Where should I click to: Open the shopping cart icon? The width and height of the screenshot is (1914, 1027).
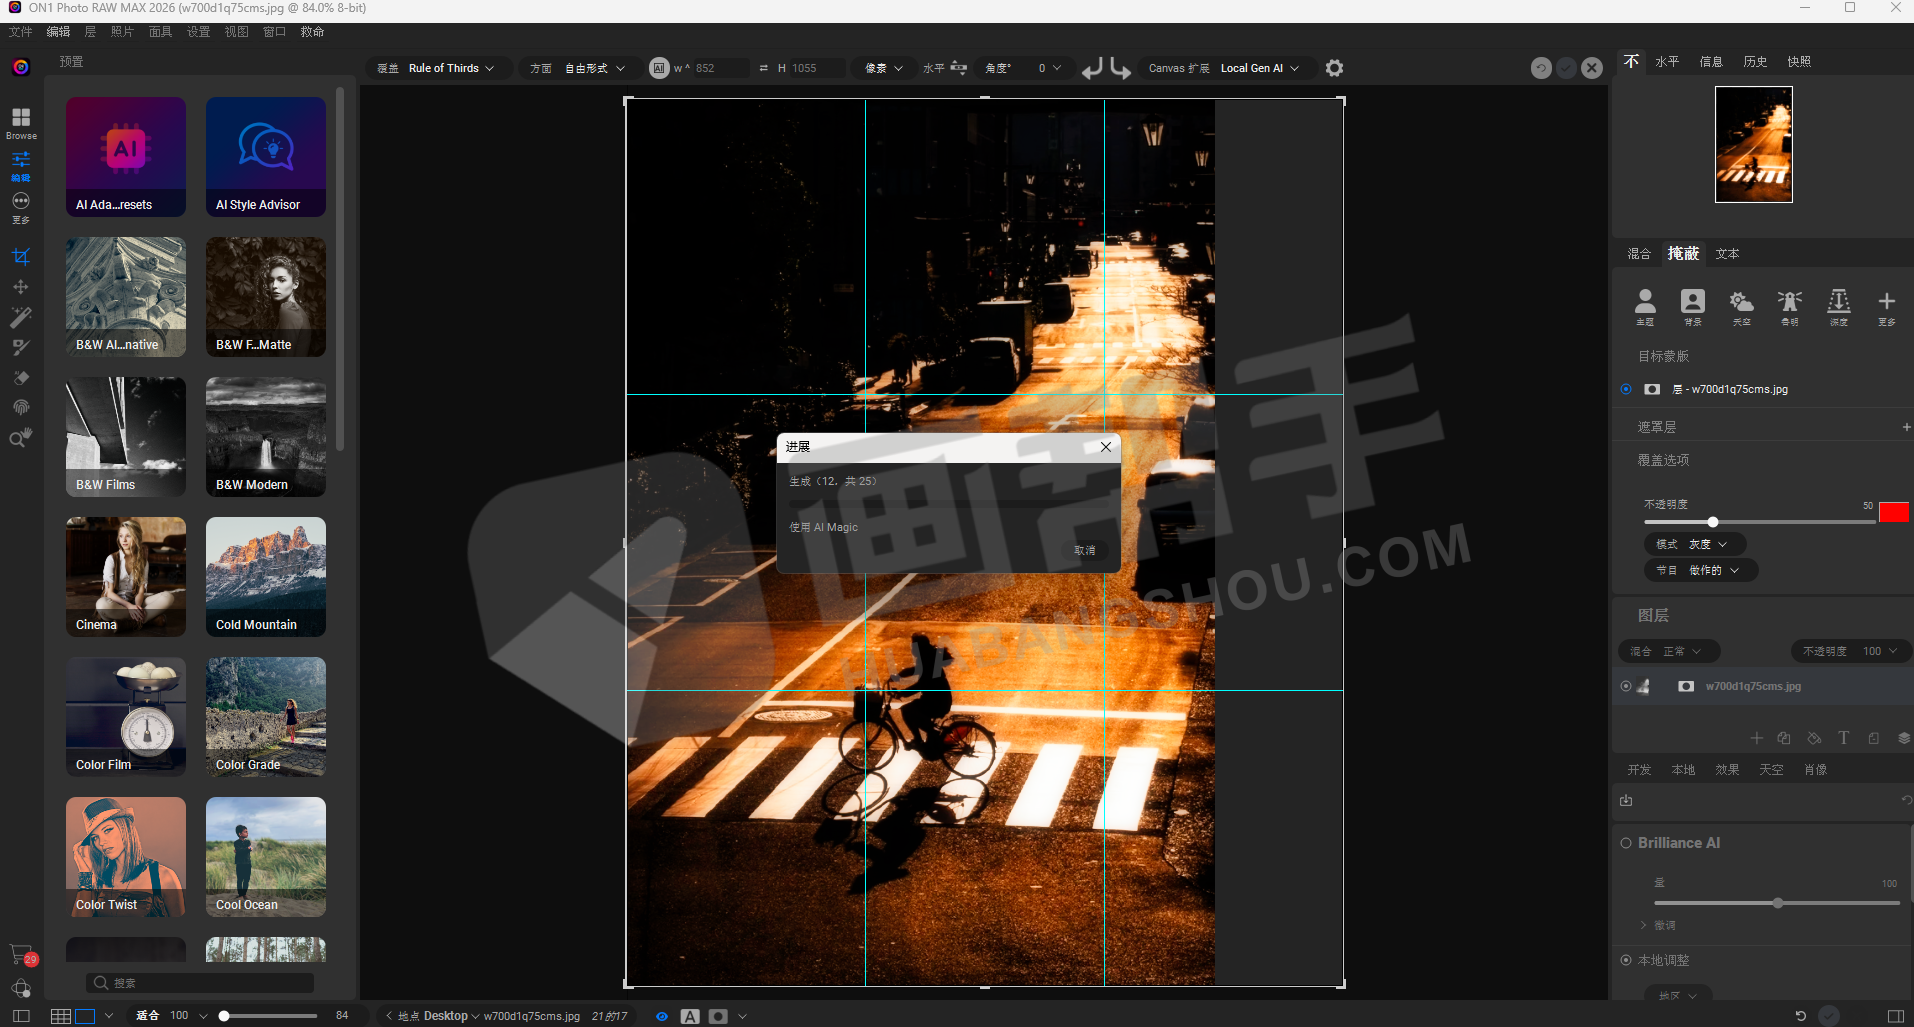[20, 955]
